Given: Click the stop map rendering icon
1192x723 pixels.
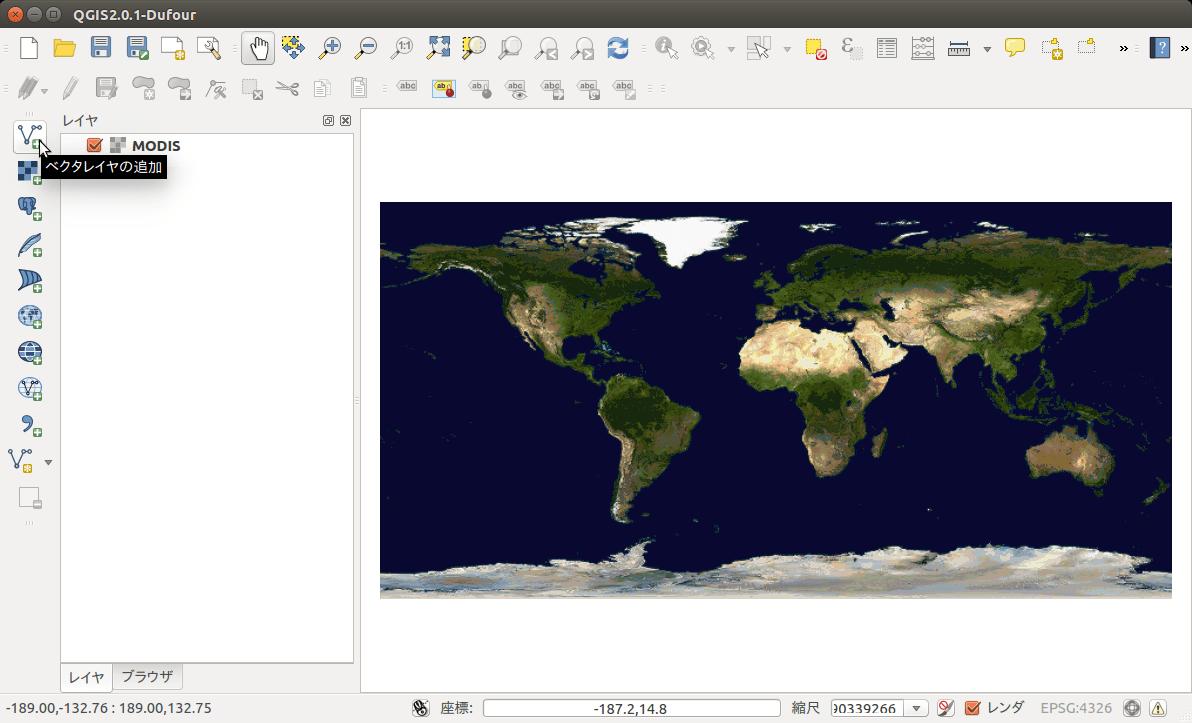Looking at the screenshot, I should pos(945,708).
